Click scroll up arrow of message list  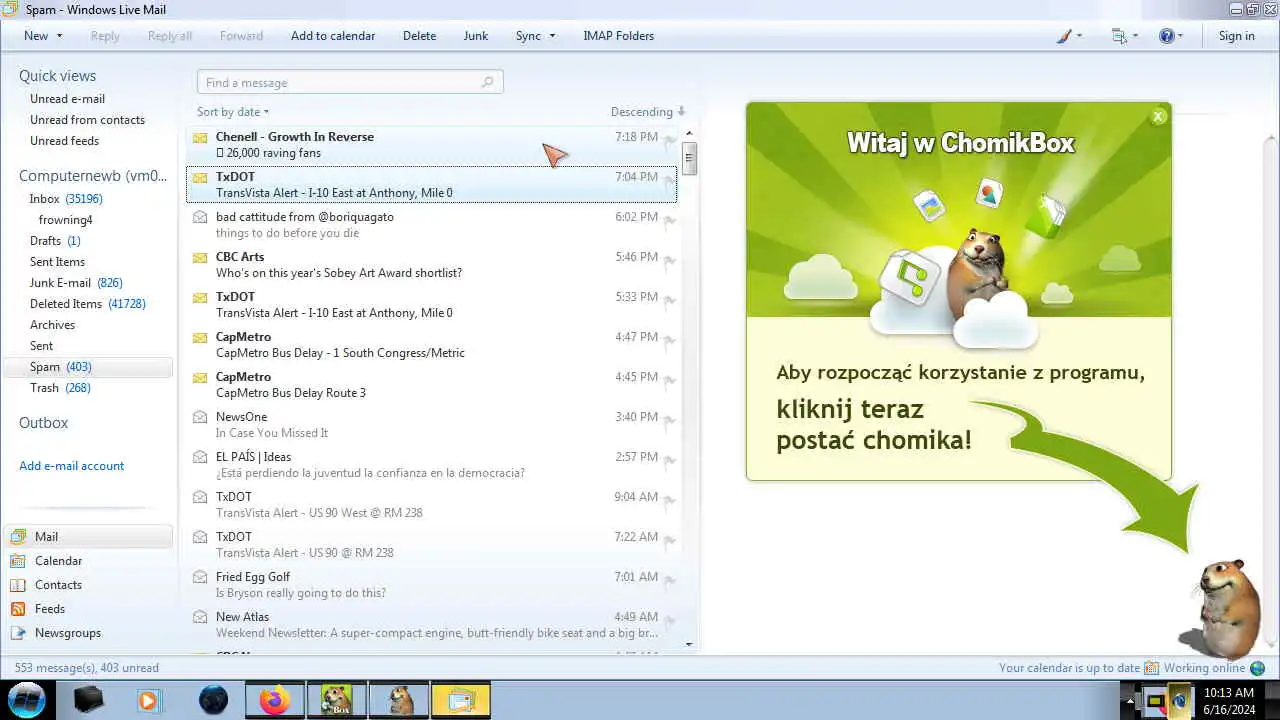pos(689,134)
